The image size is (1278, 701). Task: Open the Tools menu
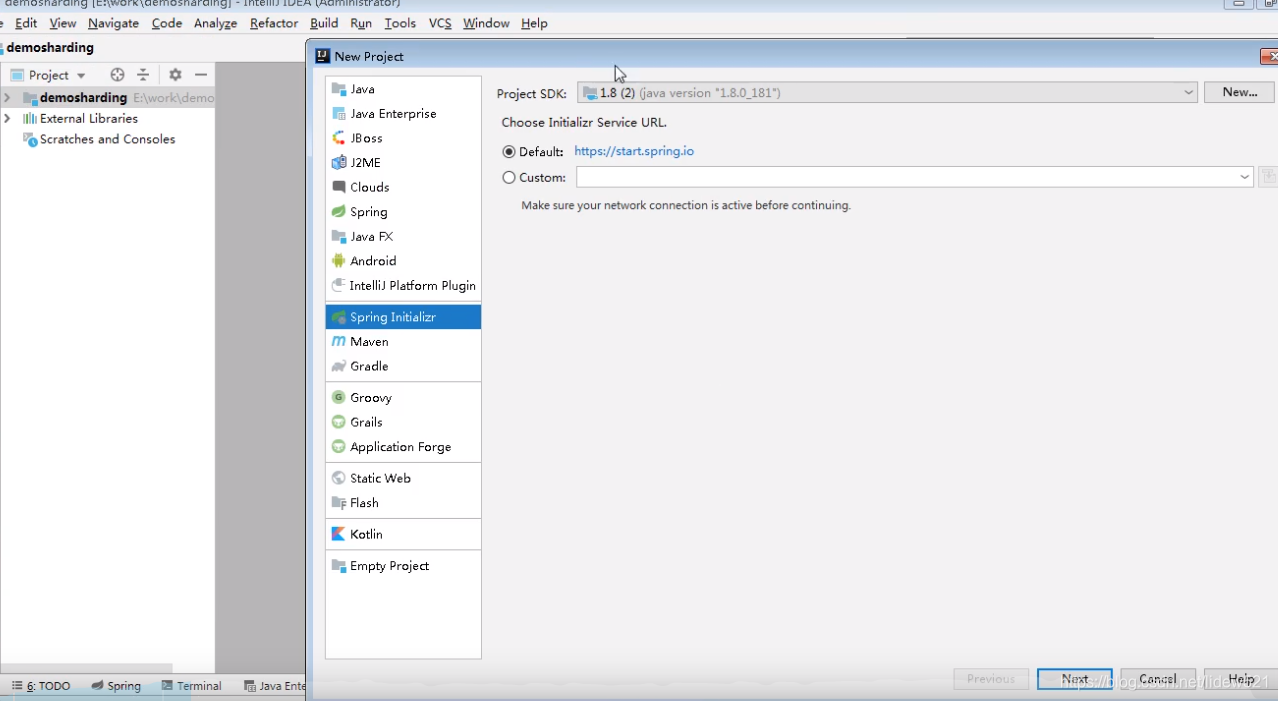(400, 23)
